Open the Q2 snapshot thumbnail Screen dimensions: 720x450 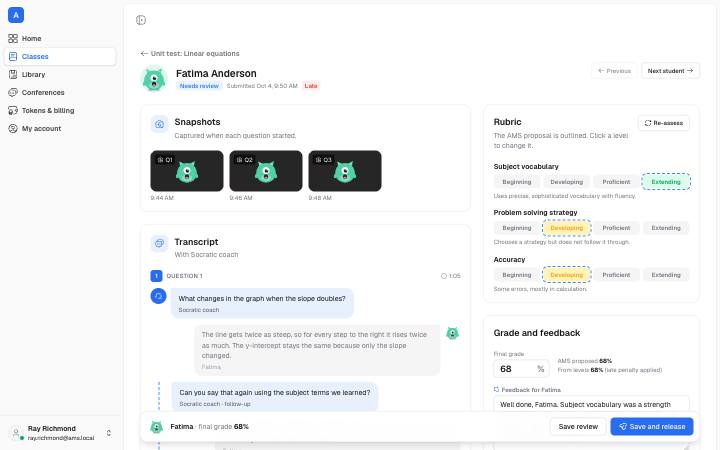pos(266,171)
